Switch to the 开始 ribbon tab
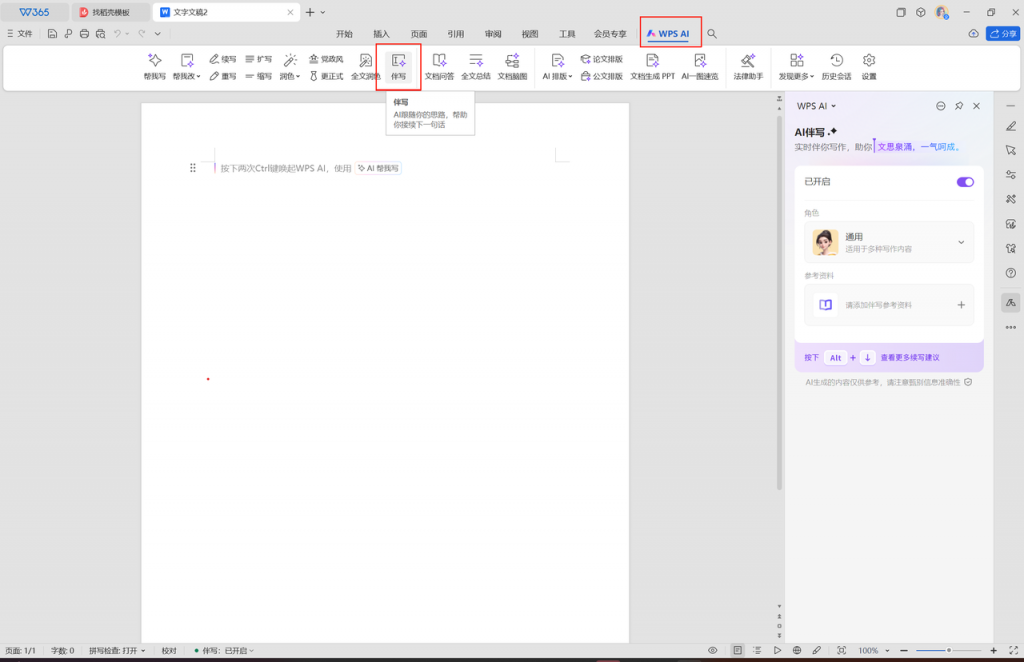Viewport: 1024px width, 662px height. point(344,34)
